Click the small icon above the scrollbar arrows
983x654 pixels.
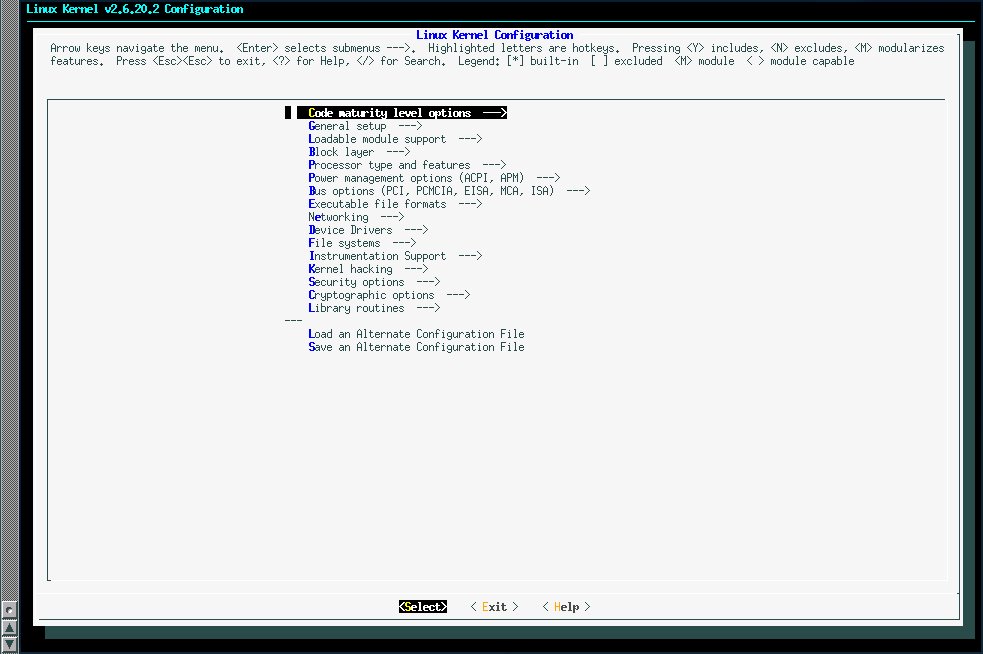[9, 609]
